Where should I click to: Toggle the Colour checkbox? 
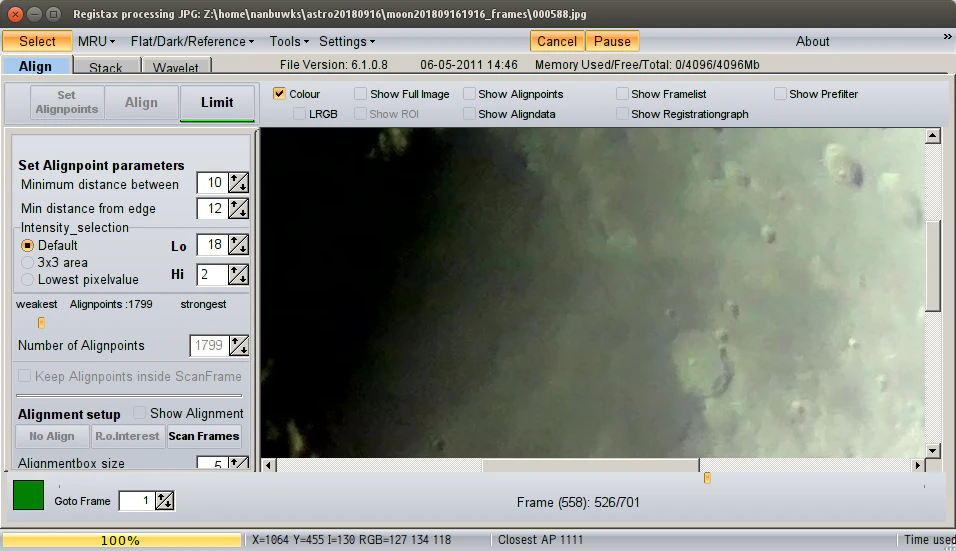tap(279, 94)
